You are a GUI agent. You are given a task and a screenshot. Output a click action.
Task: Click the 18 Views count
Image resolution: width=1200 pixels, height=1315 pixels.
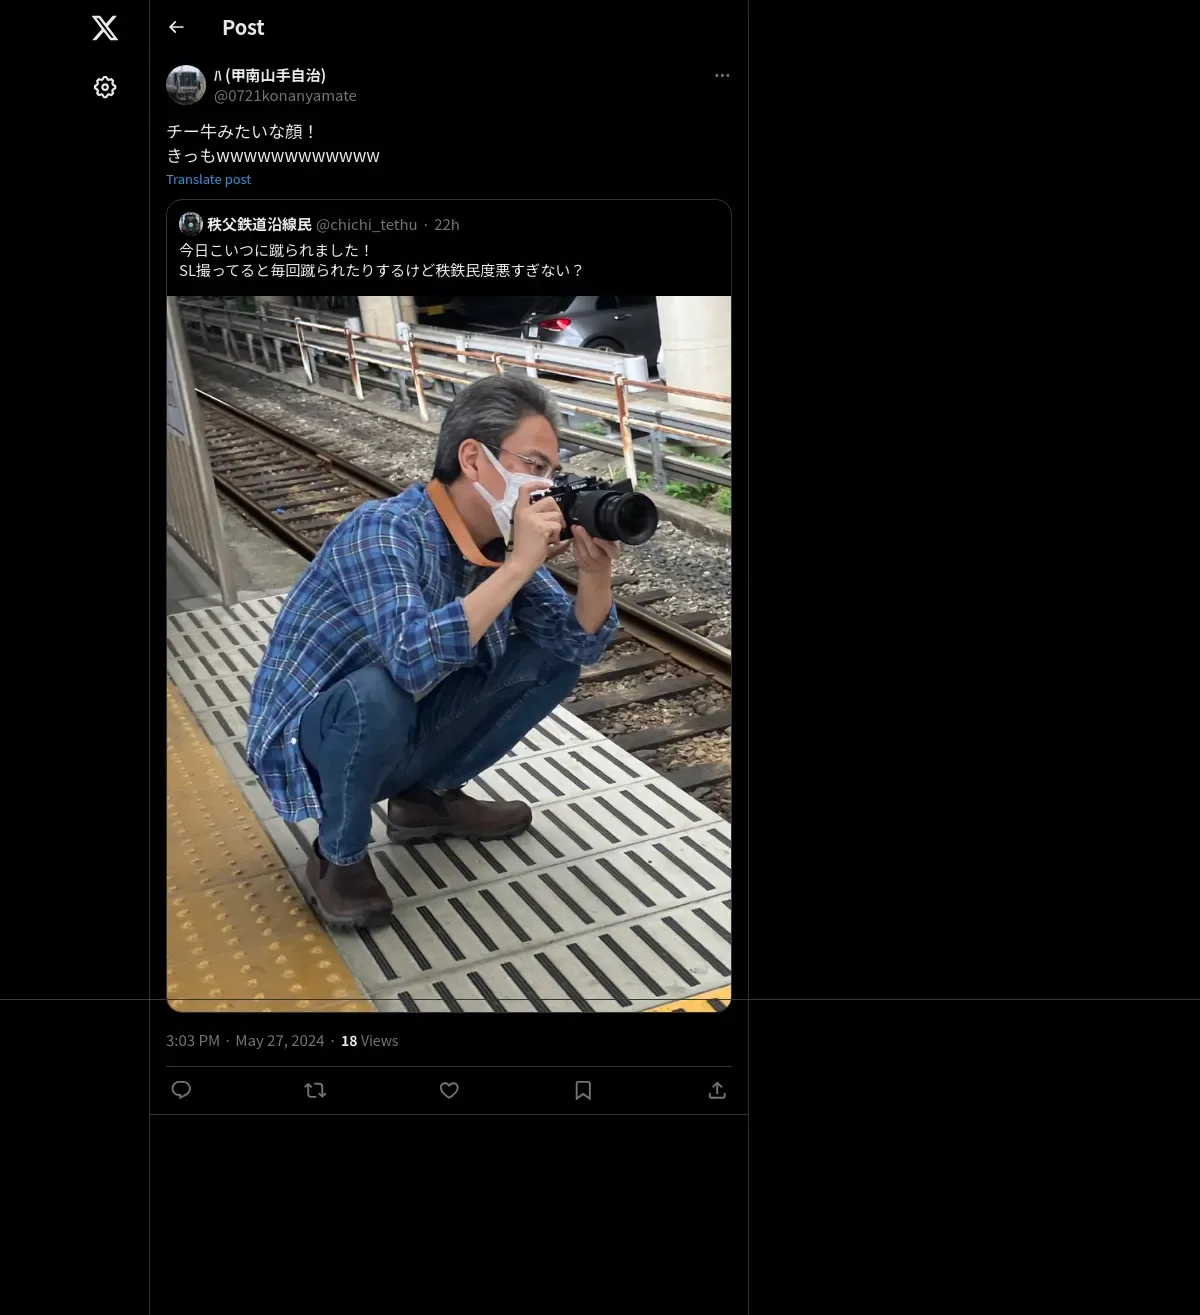(369, 1041)
